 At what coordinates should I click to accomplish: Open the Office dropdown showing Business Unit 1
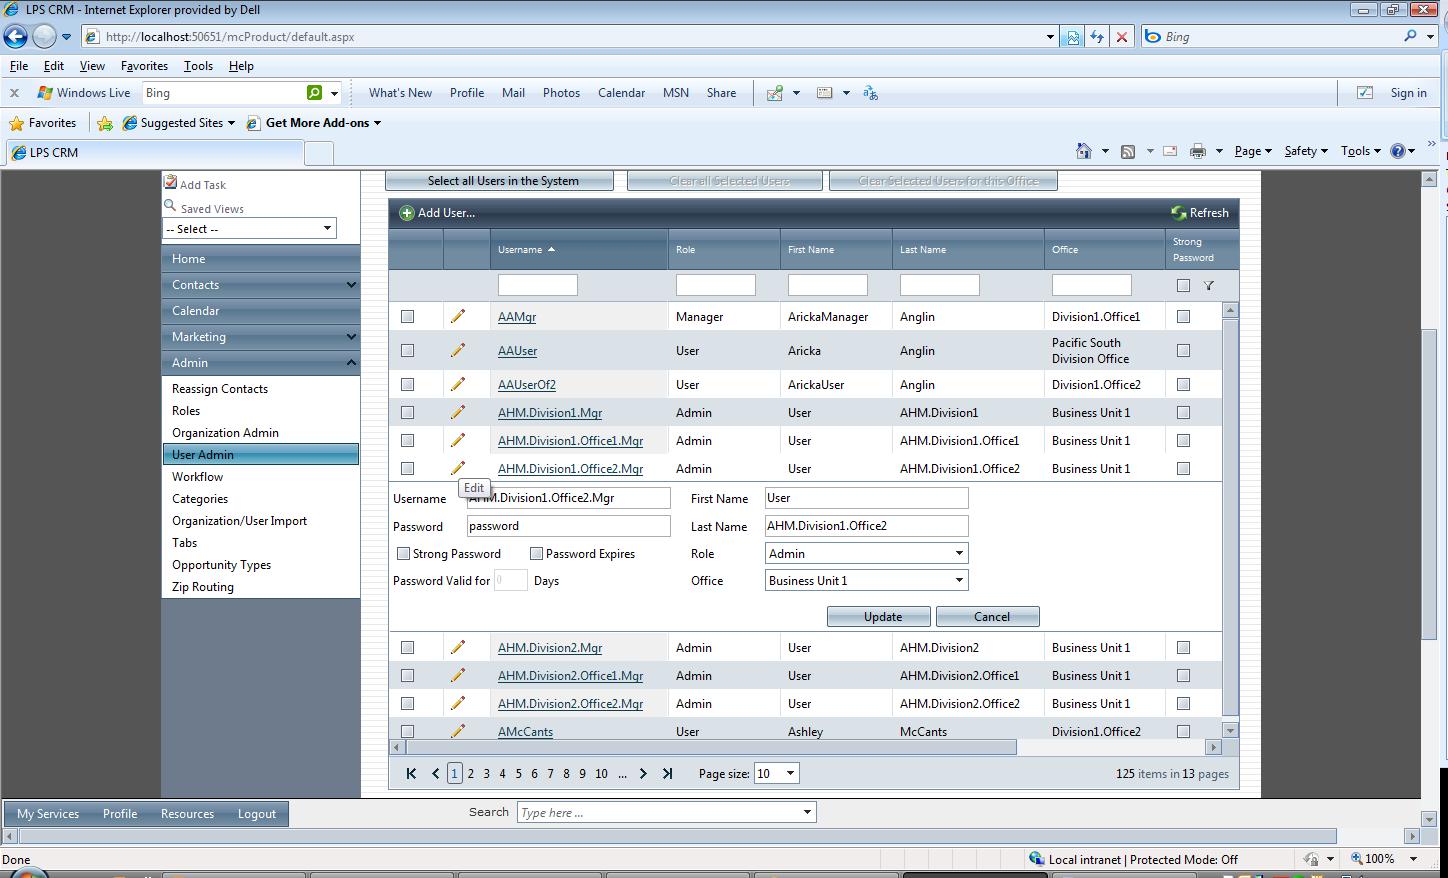click(866, 580)
